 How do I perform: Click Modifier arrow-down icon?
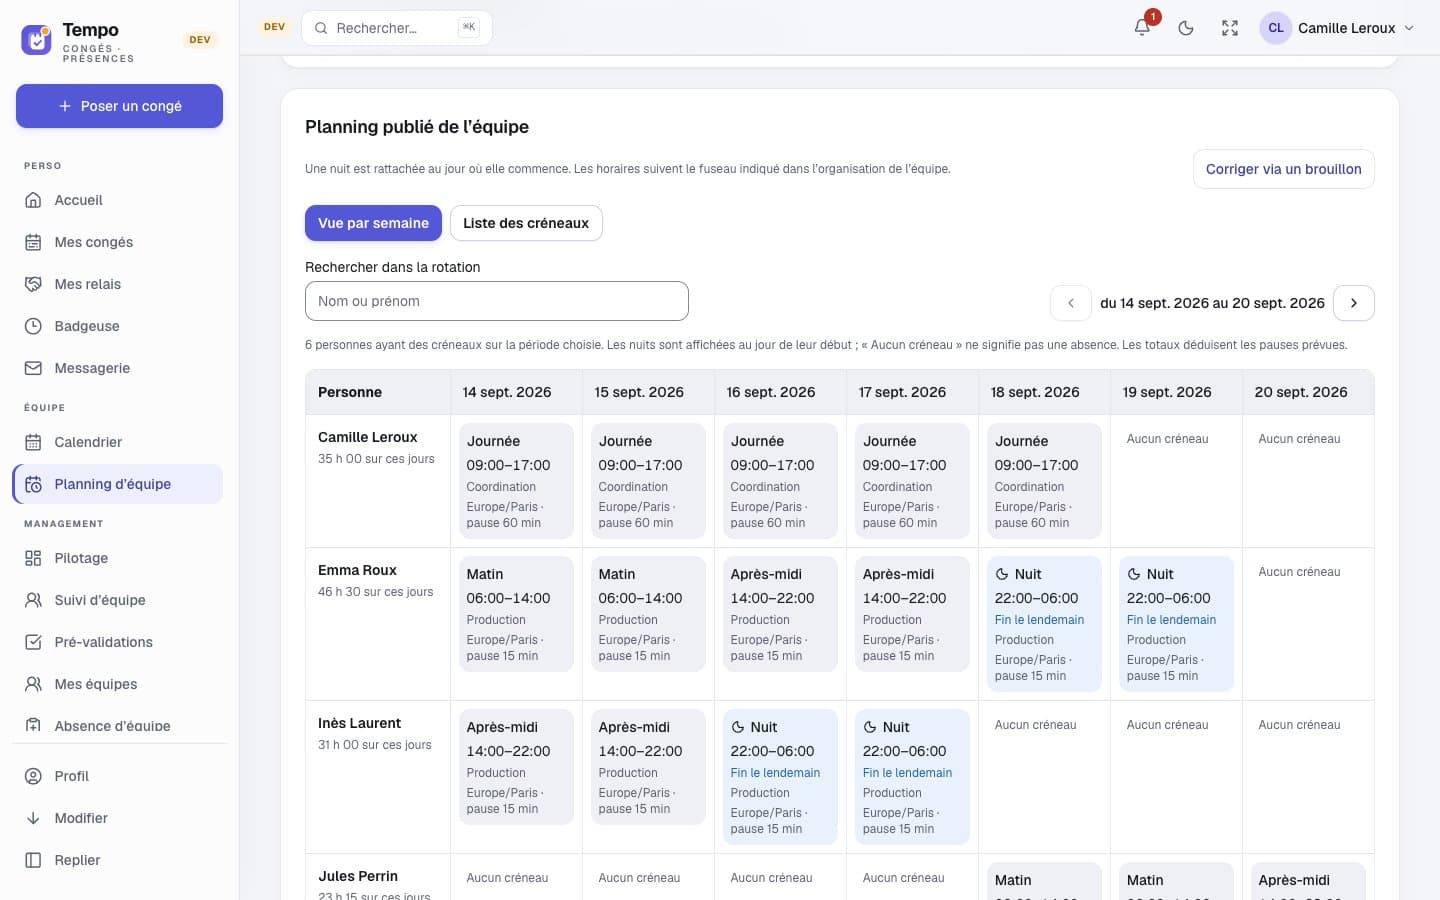click(33, 818)
